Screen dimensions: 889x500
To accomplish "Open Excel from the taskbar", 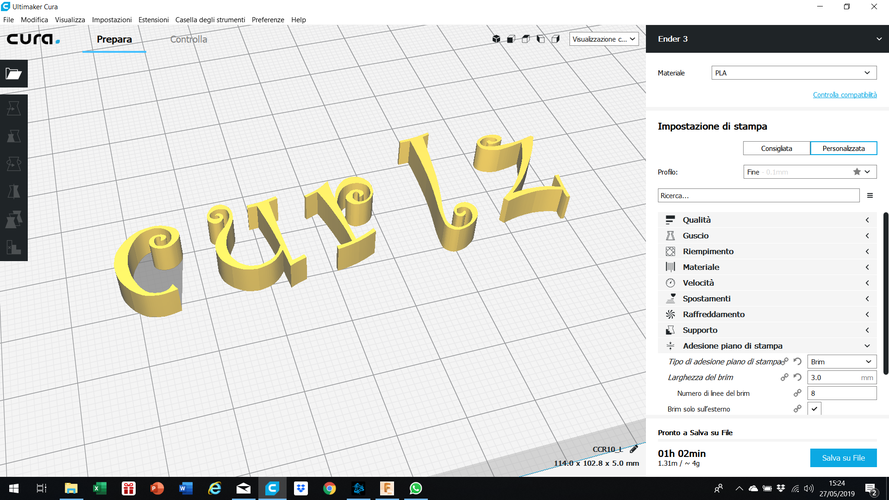I will tap(100, 488).
